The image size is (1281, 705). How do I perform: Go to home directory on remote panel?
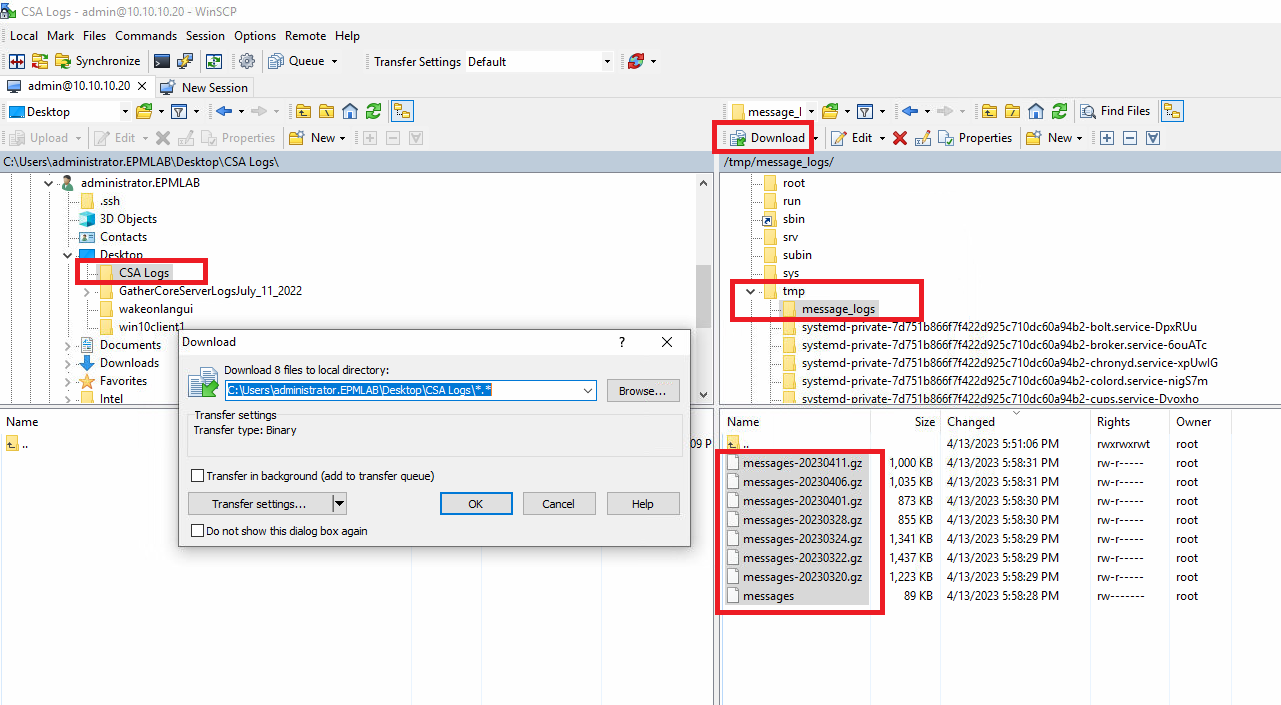(1035, 111)
